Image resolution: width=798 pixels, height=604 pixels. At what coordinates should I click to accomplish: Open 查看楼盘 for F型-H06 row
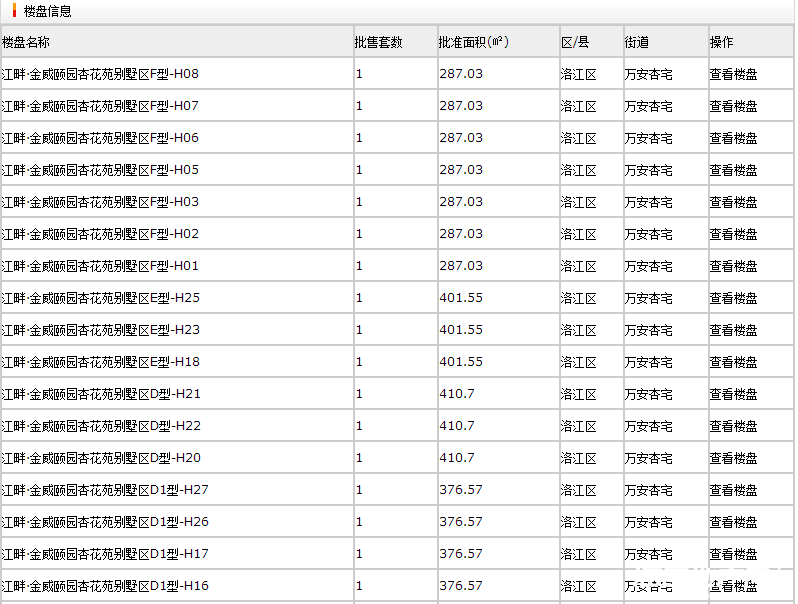[x=733, y=138]
